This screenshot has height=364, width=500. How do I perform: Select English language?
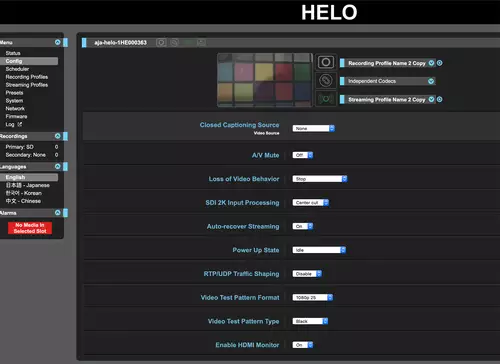point(29,177)
